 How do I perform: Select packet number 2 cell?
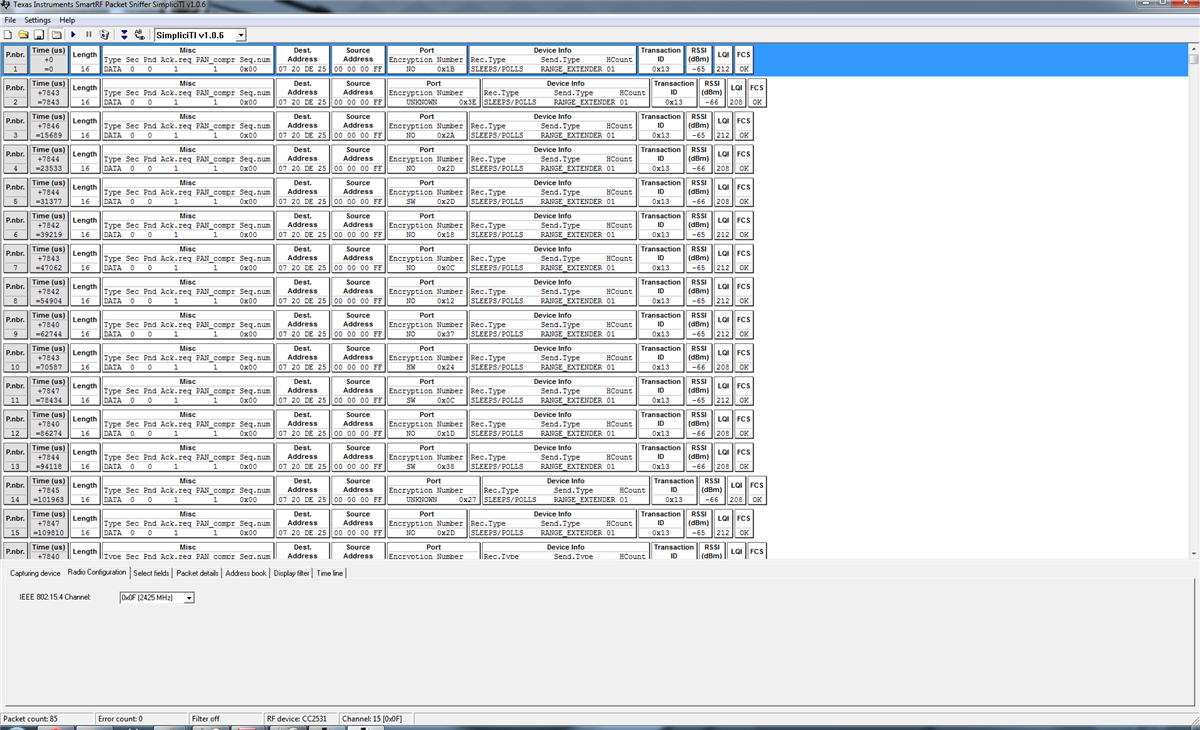coord(15,92)
